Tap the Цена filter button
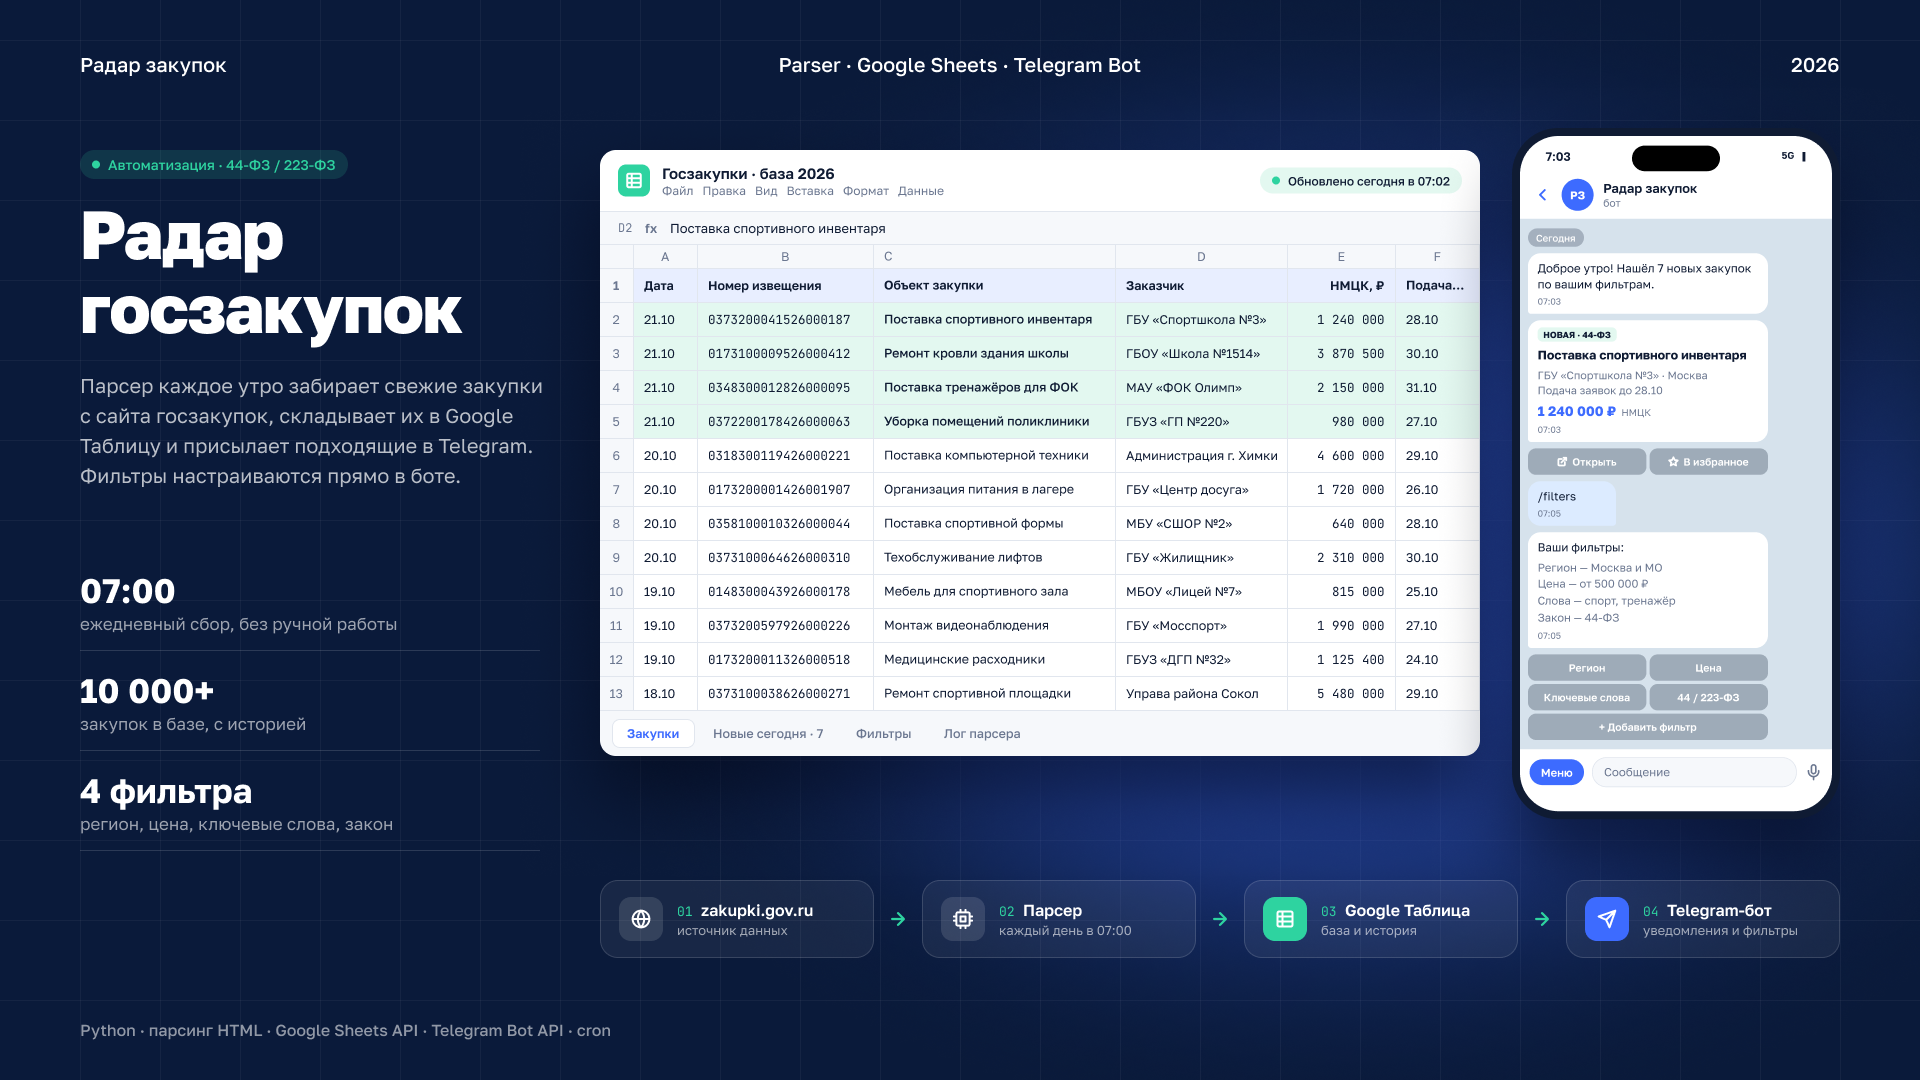The image size is (1920, 1080). coord(1708,668)
